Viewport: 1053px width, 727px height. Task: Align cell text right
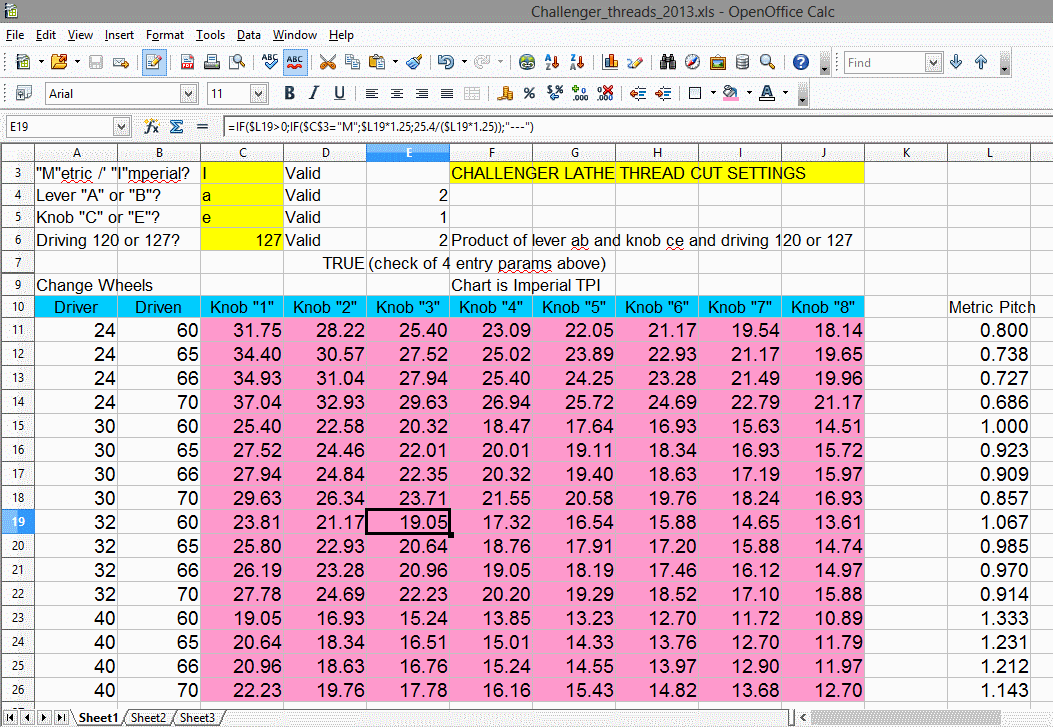pyautogui.click(x=422, y=93)
